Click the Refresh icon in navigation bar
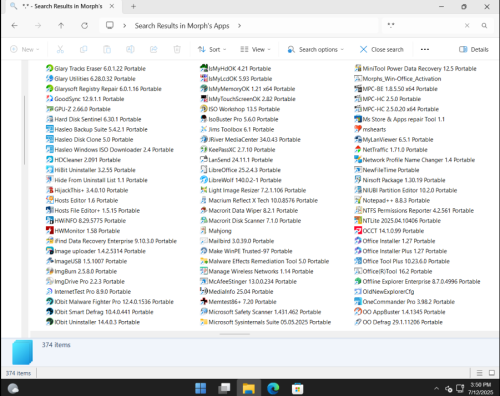The image size is (500, 396). pyautogui.click(x=85, y=26)
